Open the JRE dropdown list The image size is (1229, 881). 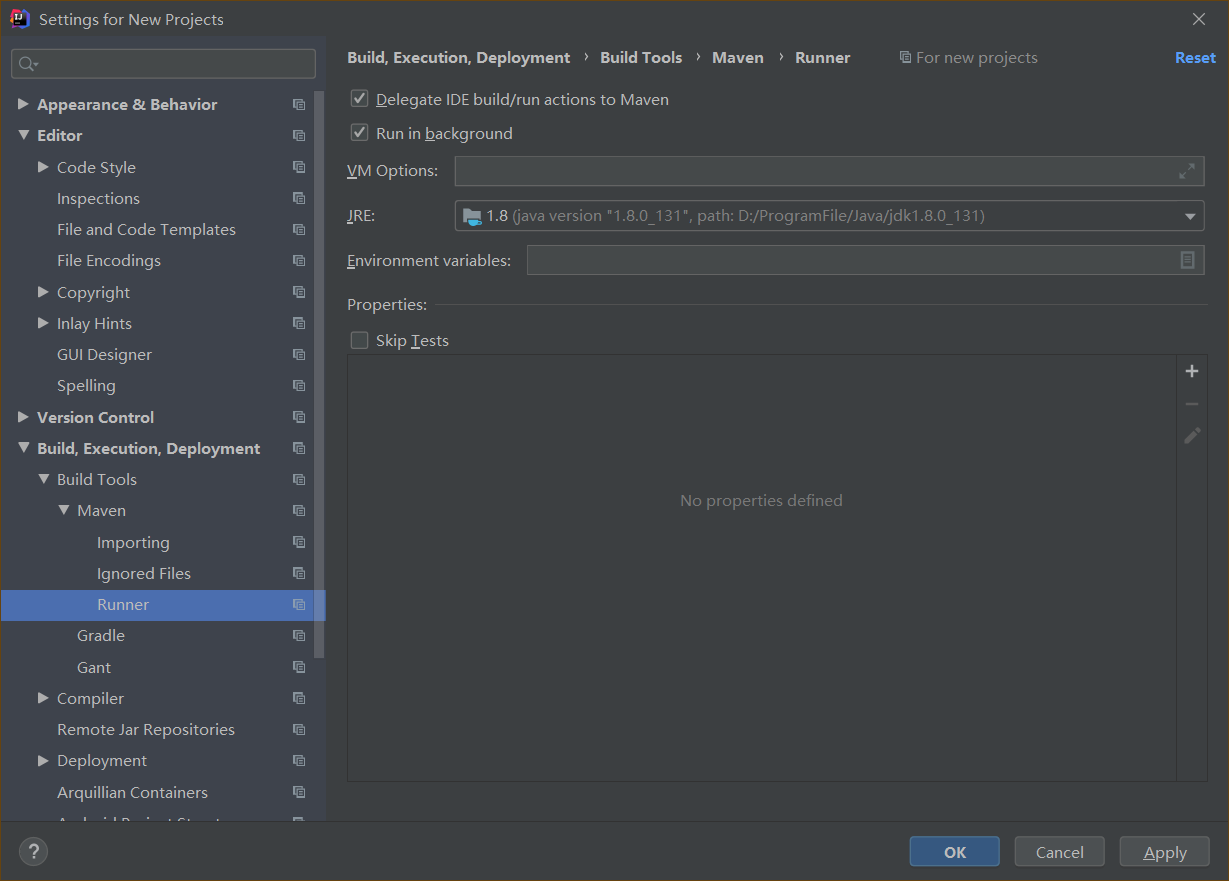[1190, 216]
